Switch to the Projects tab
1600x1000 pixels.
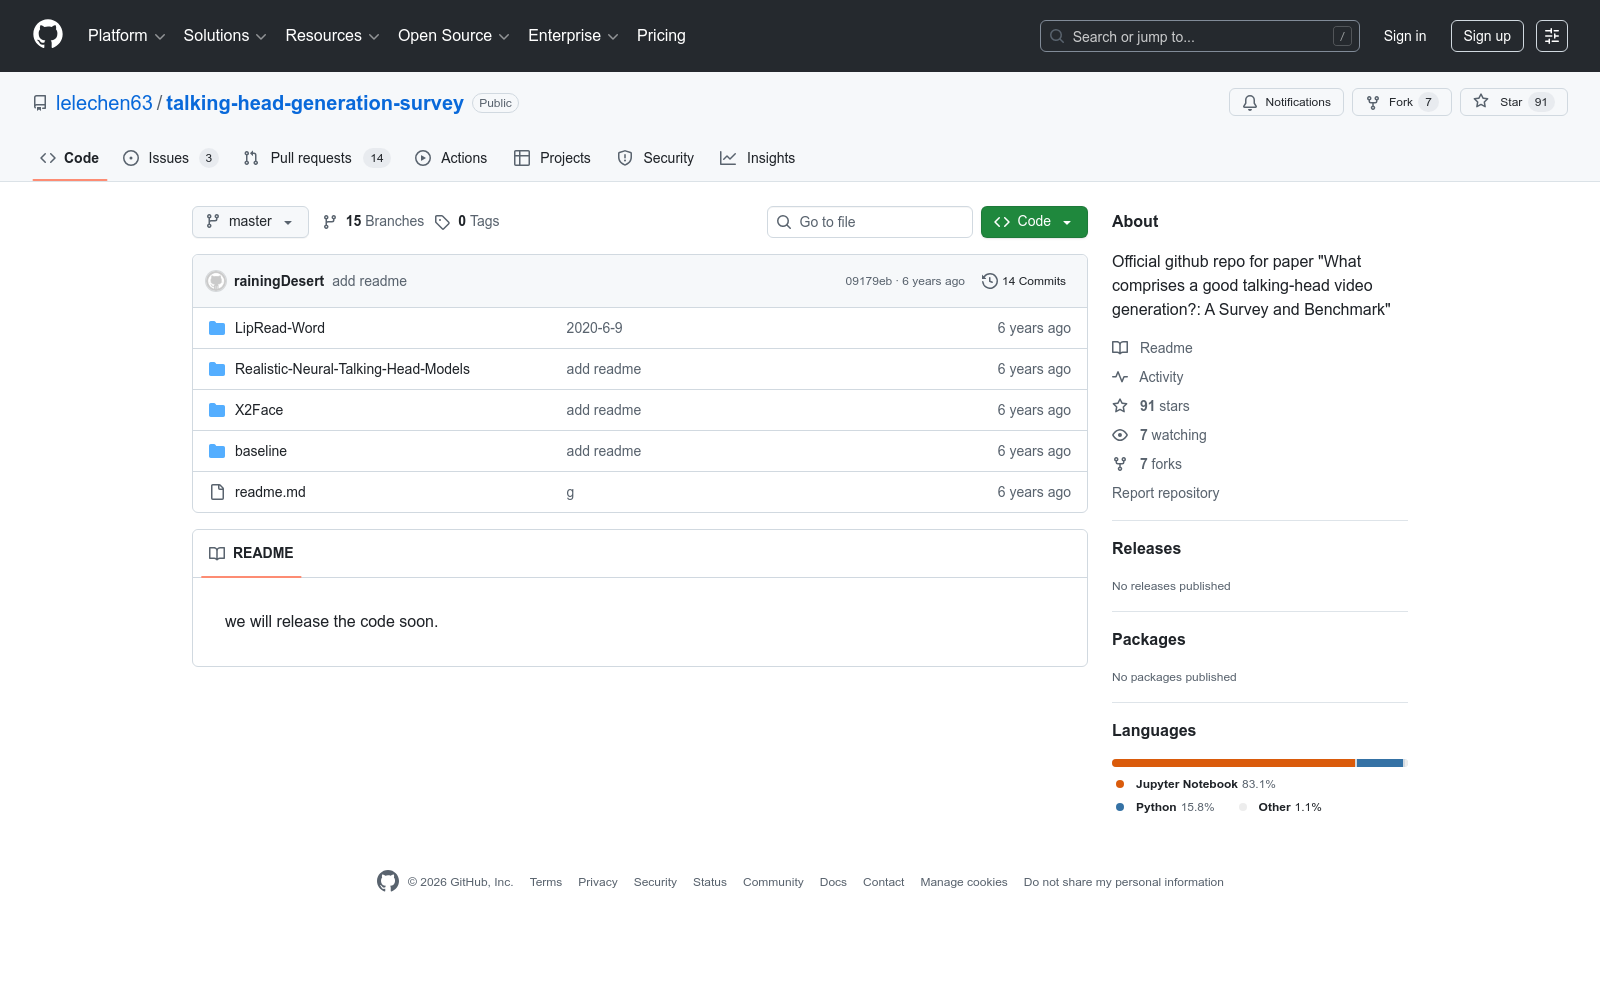(552, 158)
